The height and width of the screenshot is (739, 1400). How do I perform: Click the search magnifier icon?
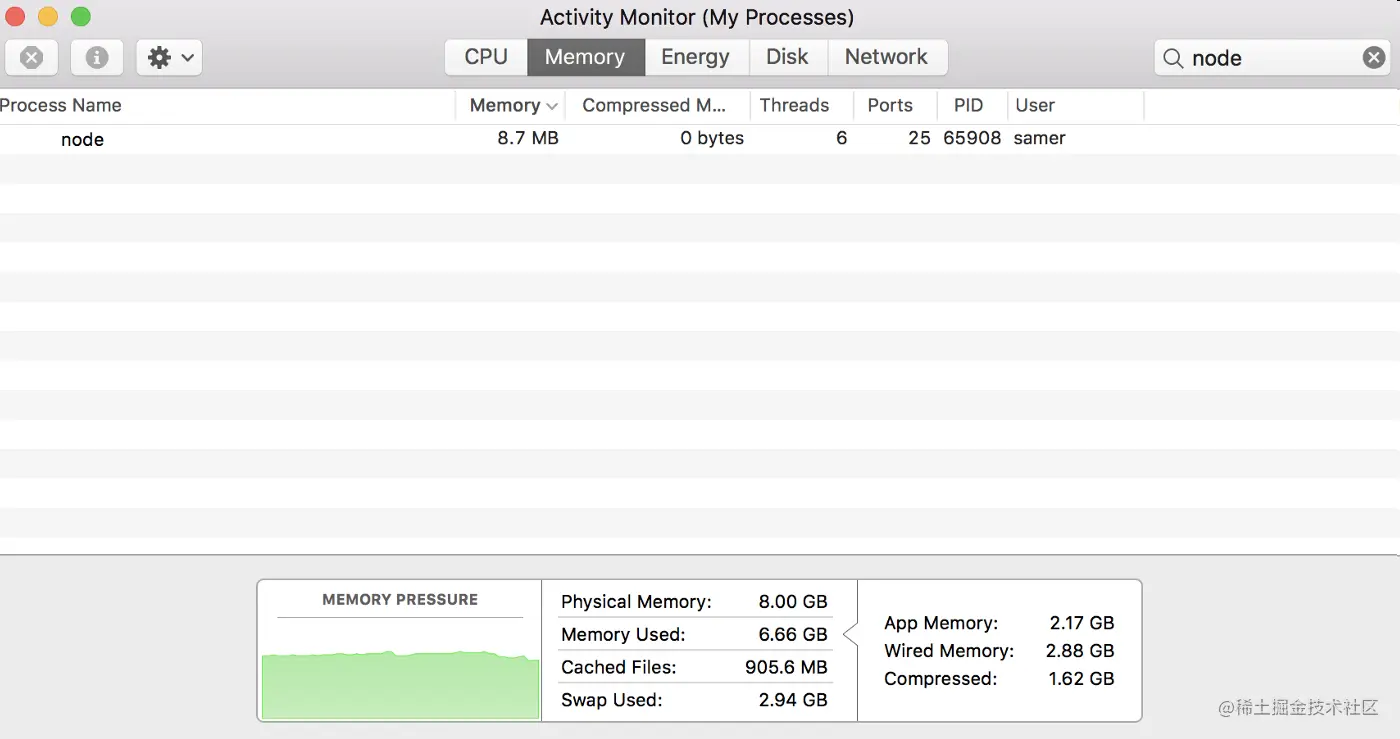click(1173, 59)
